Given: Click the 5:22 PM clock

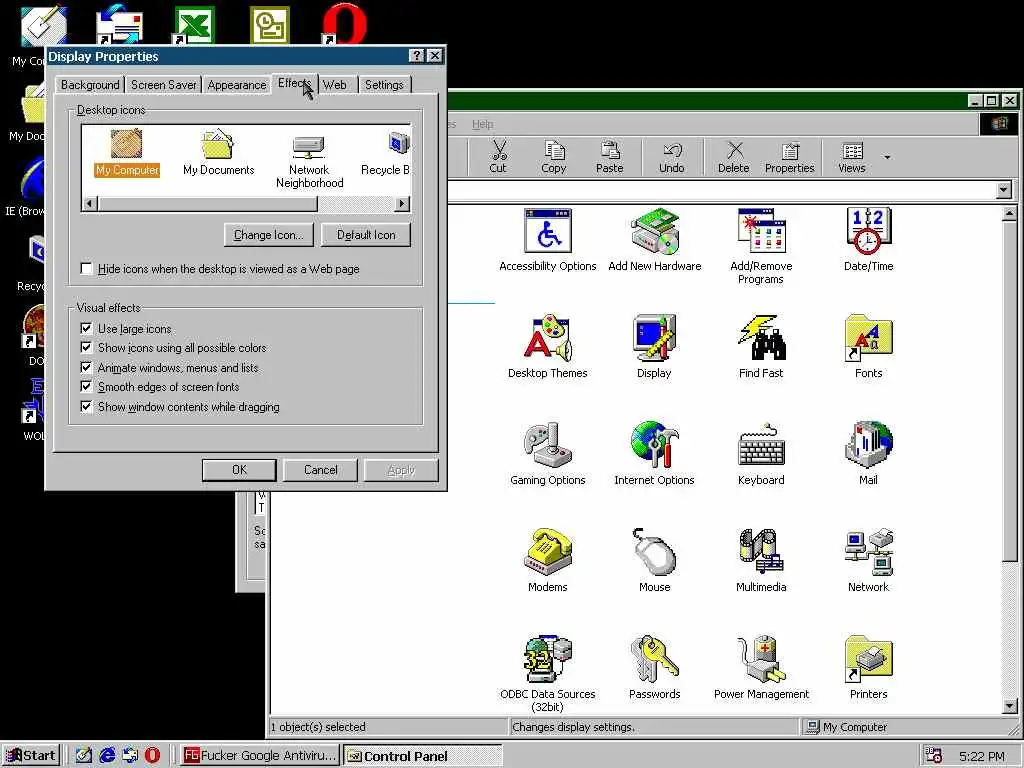Looking at the screenshot, I should (982, 756).
